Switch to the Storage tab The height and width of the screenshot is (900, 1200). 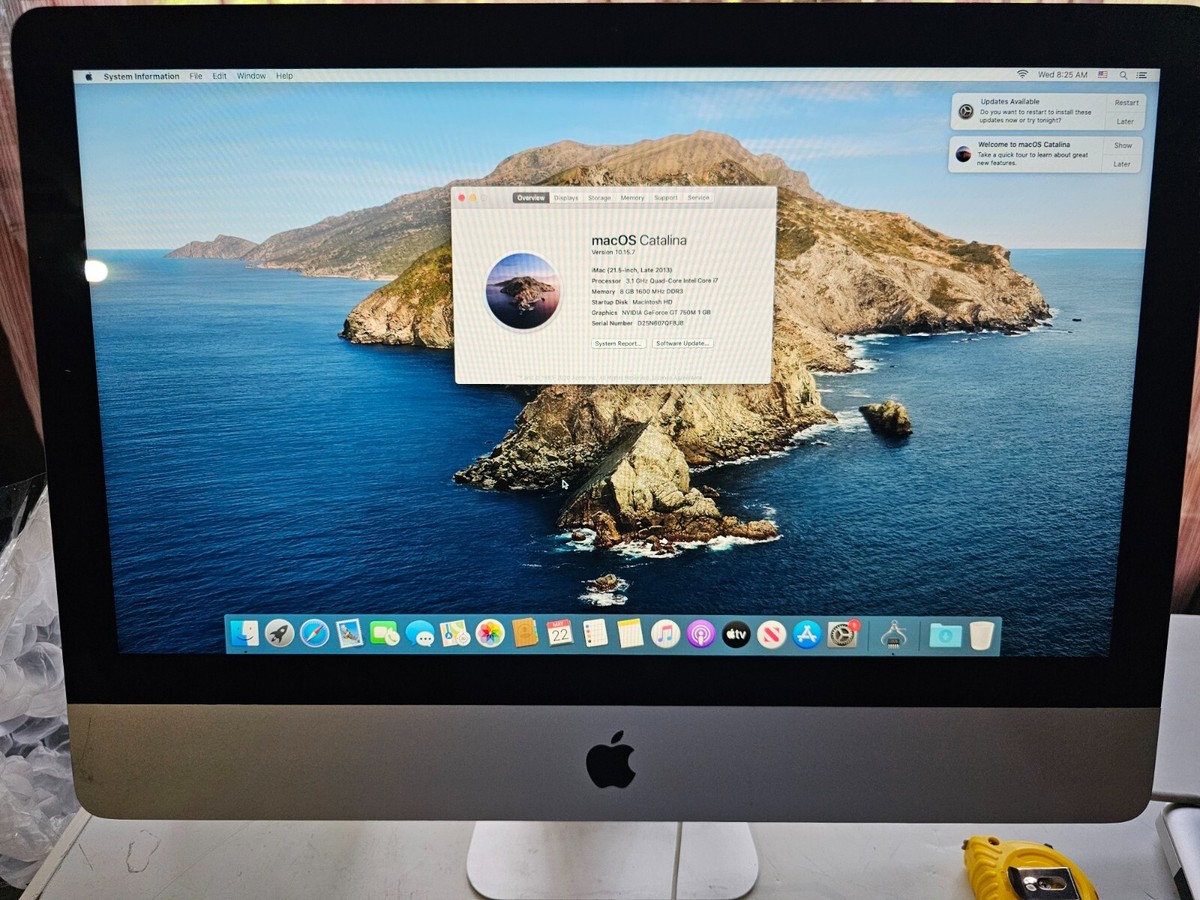(x=599, y=198)
